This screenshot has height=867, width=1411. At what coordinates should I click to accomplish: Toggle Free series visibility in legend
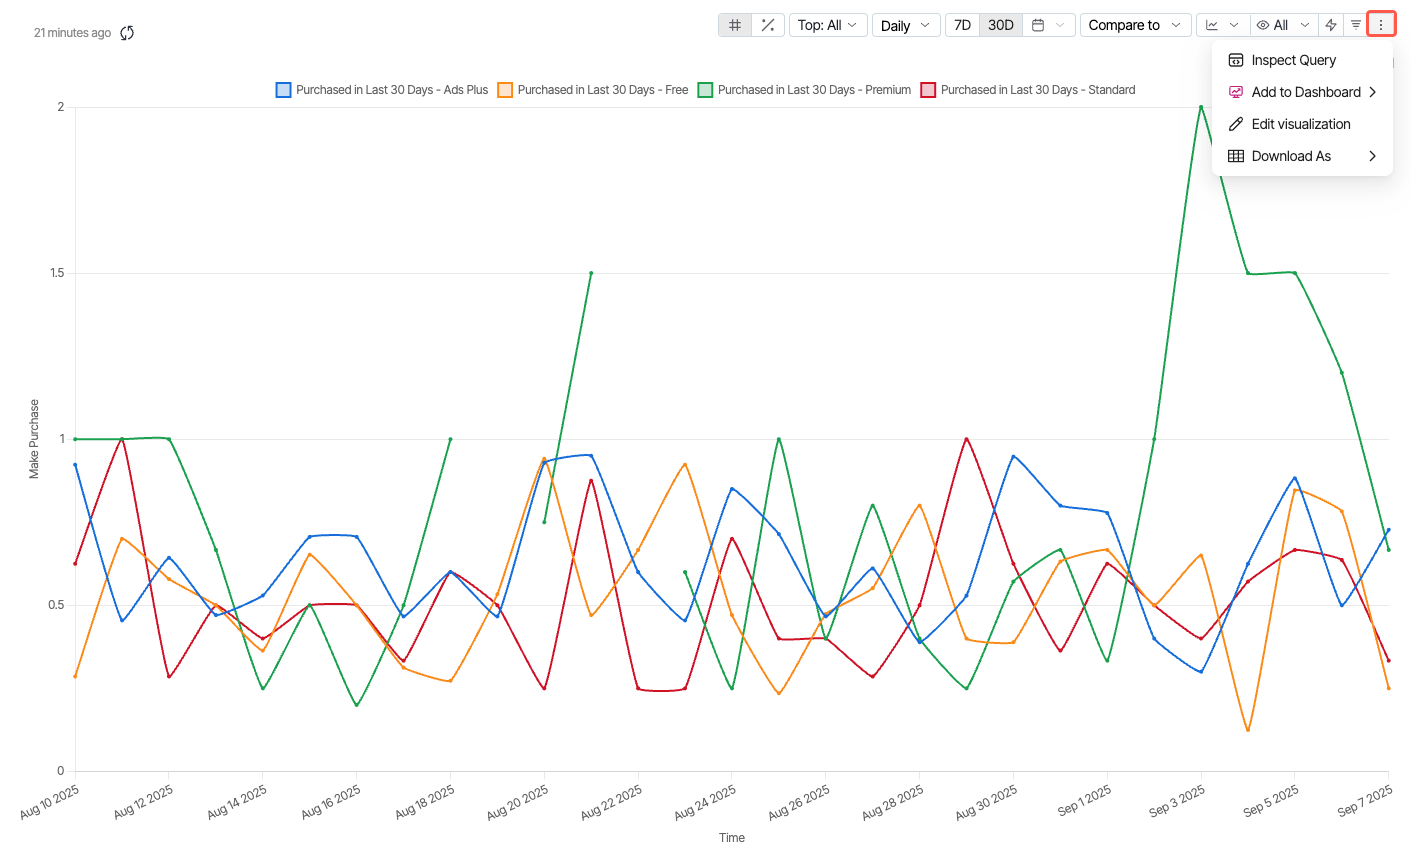click(593, 90)
